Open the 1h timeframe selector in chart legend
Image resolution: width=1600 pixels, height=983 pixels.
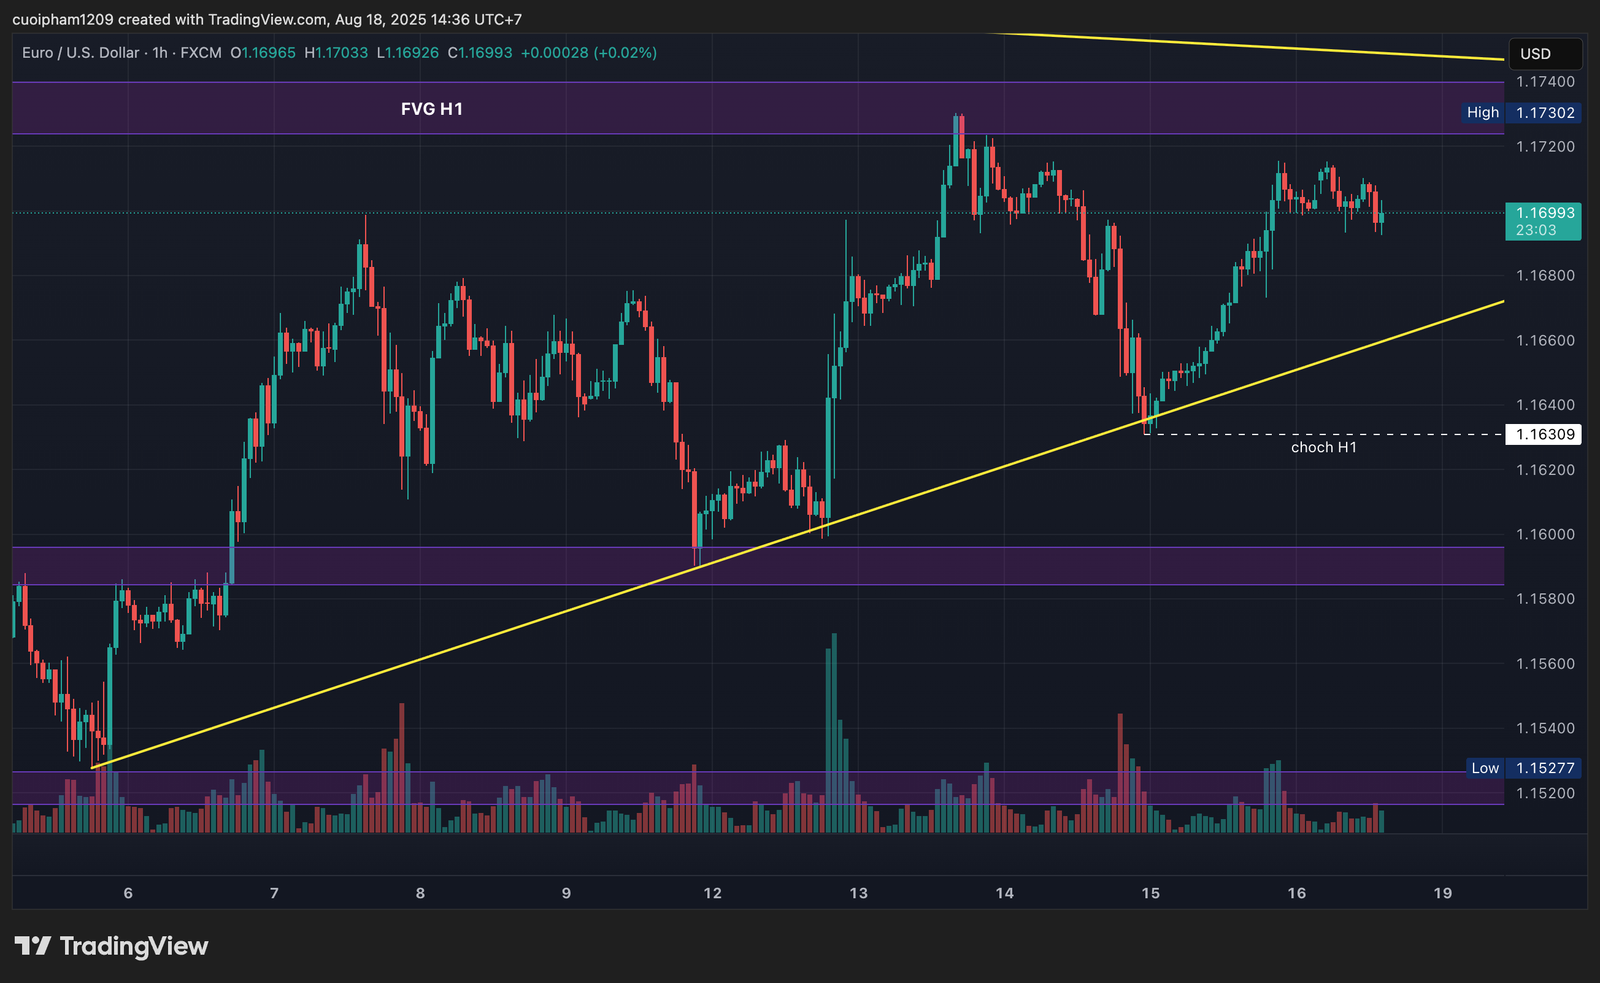[x=160, y=53]
